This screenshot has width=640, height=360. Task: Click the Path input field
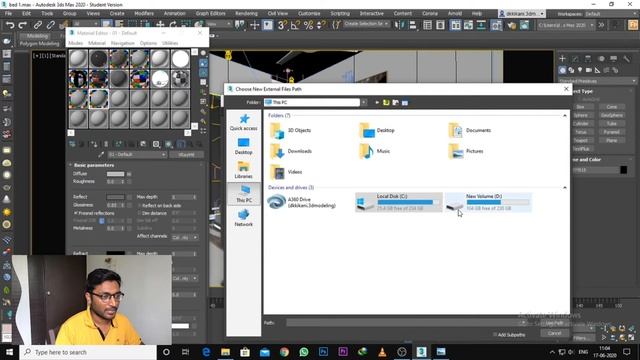click(x=406, y=323)
